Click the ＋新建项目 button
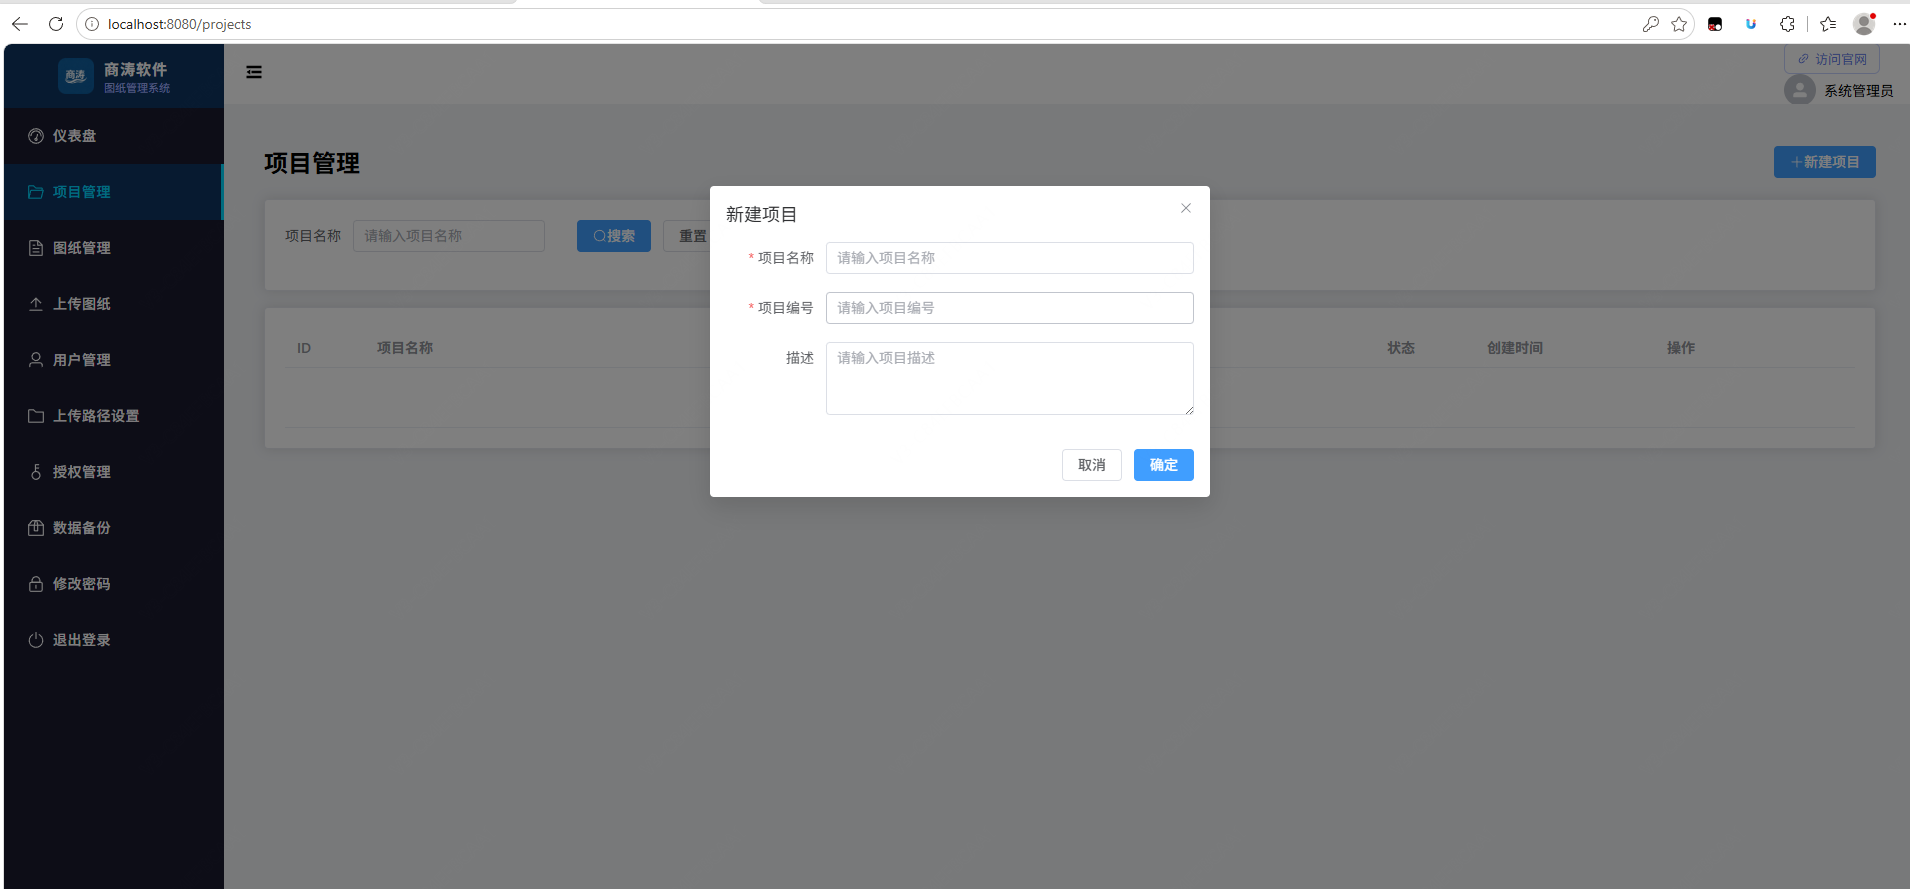Image resolution: width=1910 pixels, height=889 pixels. point(1824,162)
